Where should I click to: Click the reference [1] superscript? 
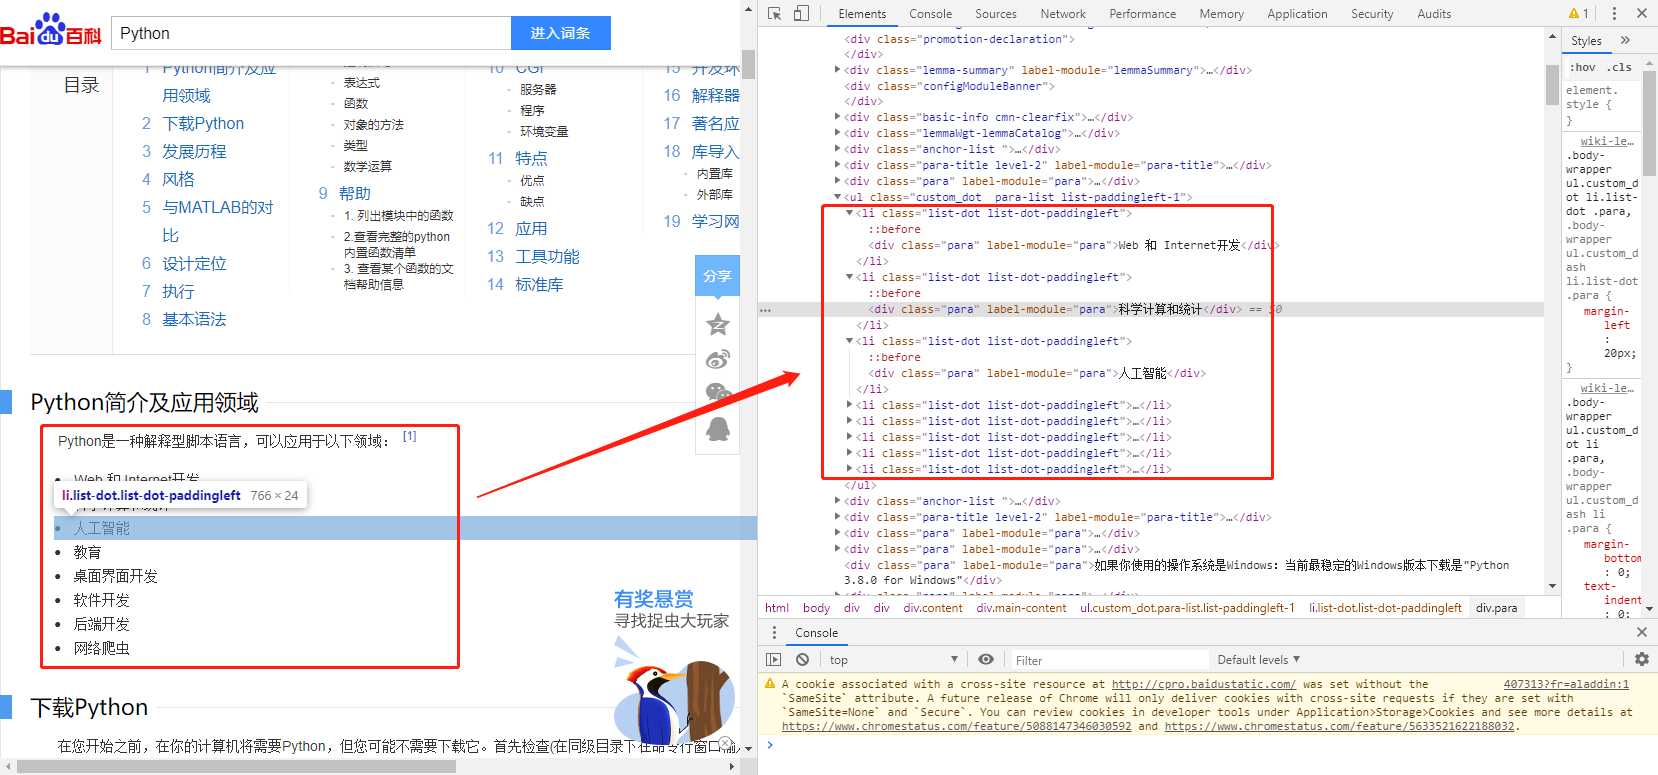coord(409,436)
